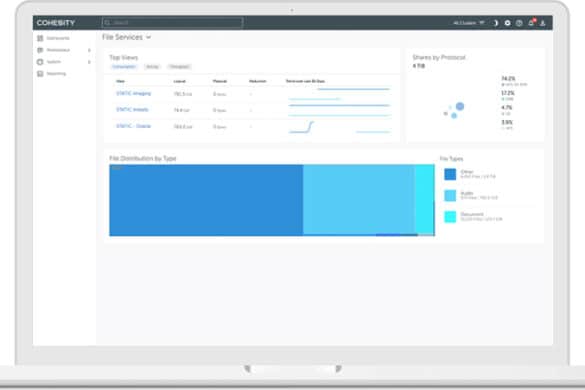585x390 pixels.
Task: Click the 74.2% protocol value
Action: 508,78
